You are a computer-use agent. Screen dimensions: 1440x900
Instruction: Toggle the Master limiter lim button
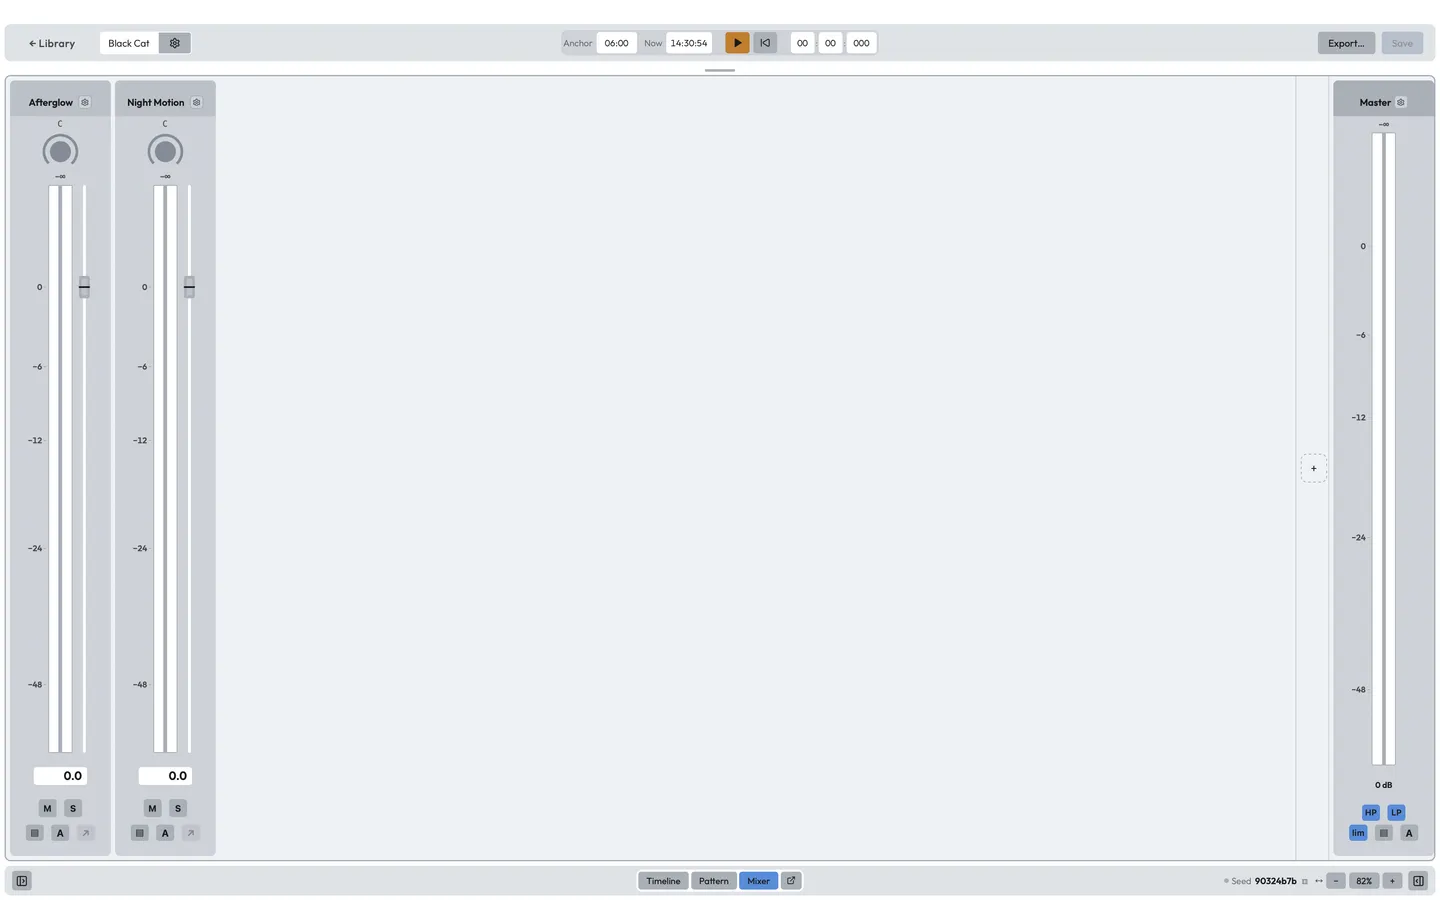[x=1358, y=833]
